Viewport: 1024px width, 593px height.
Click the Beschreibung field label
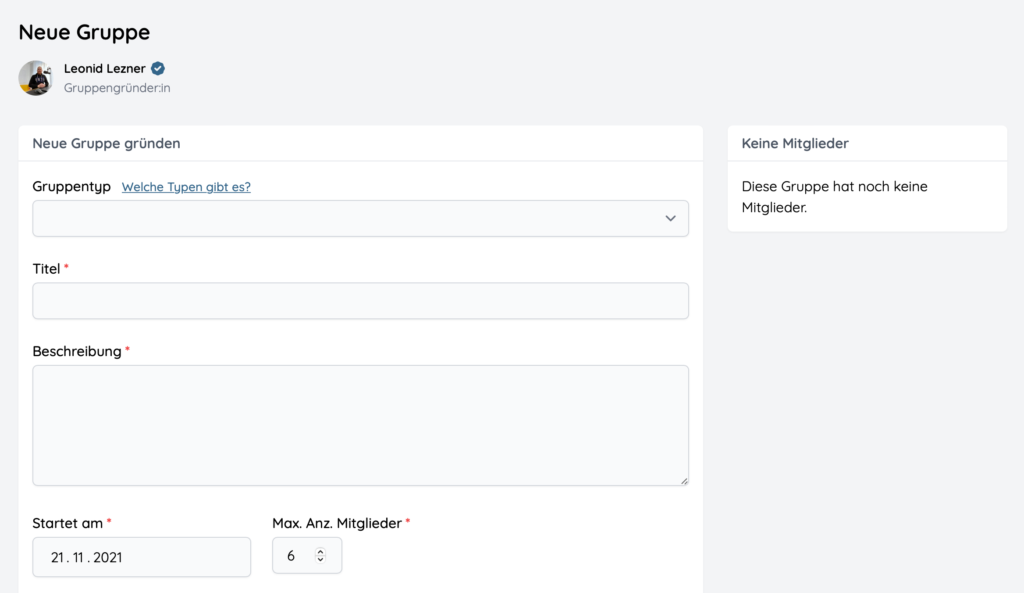tap(77, 351)
